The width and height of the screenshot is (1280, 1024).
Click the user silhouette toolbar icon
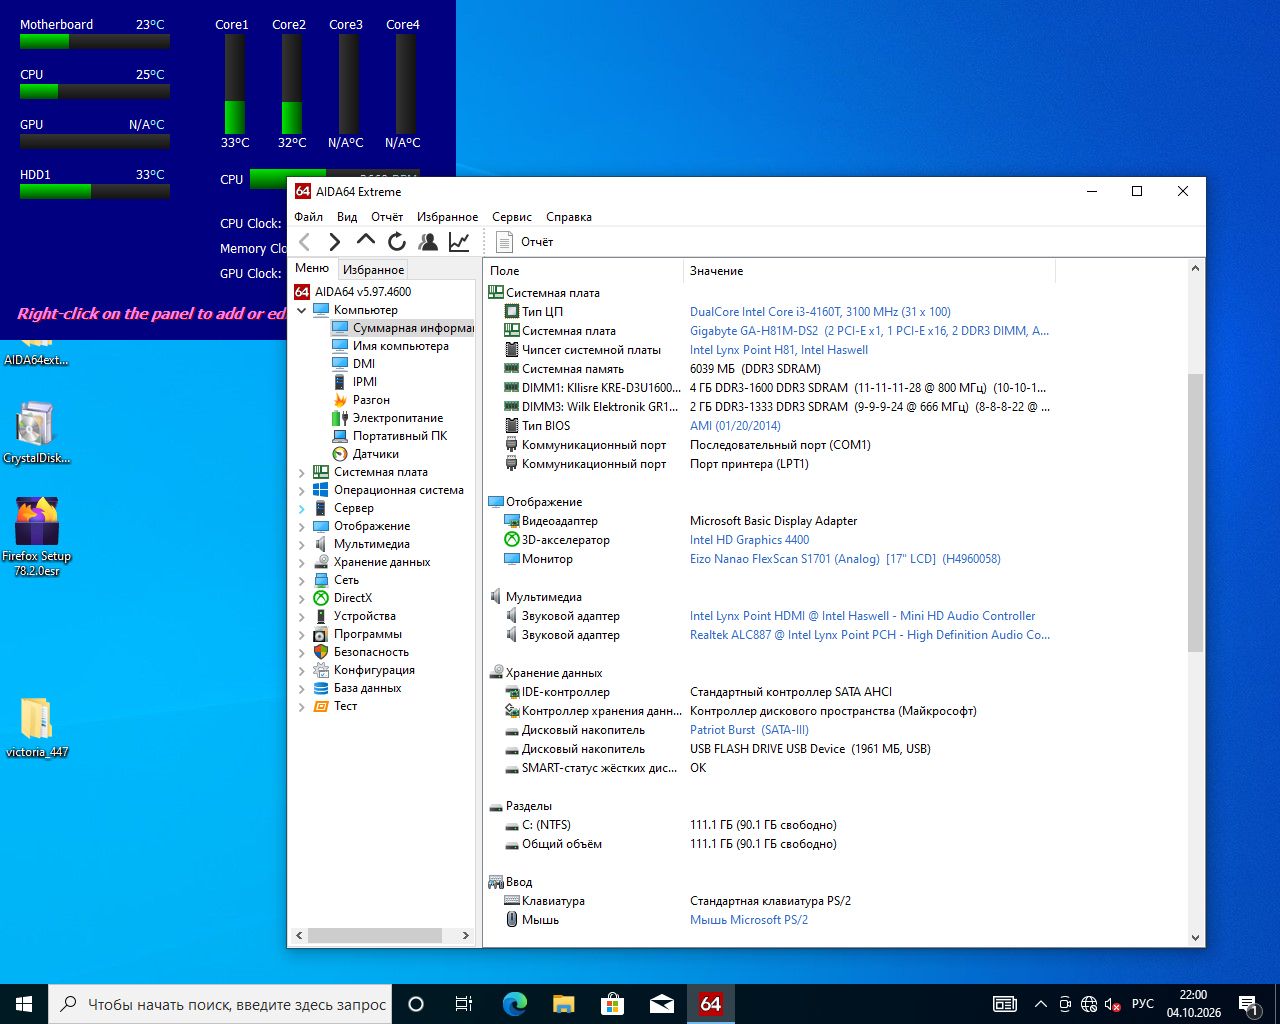tap(428, 242)
